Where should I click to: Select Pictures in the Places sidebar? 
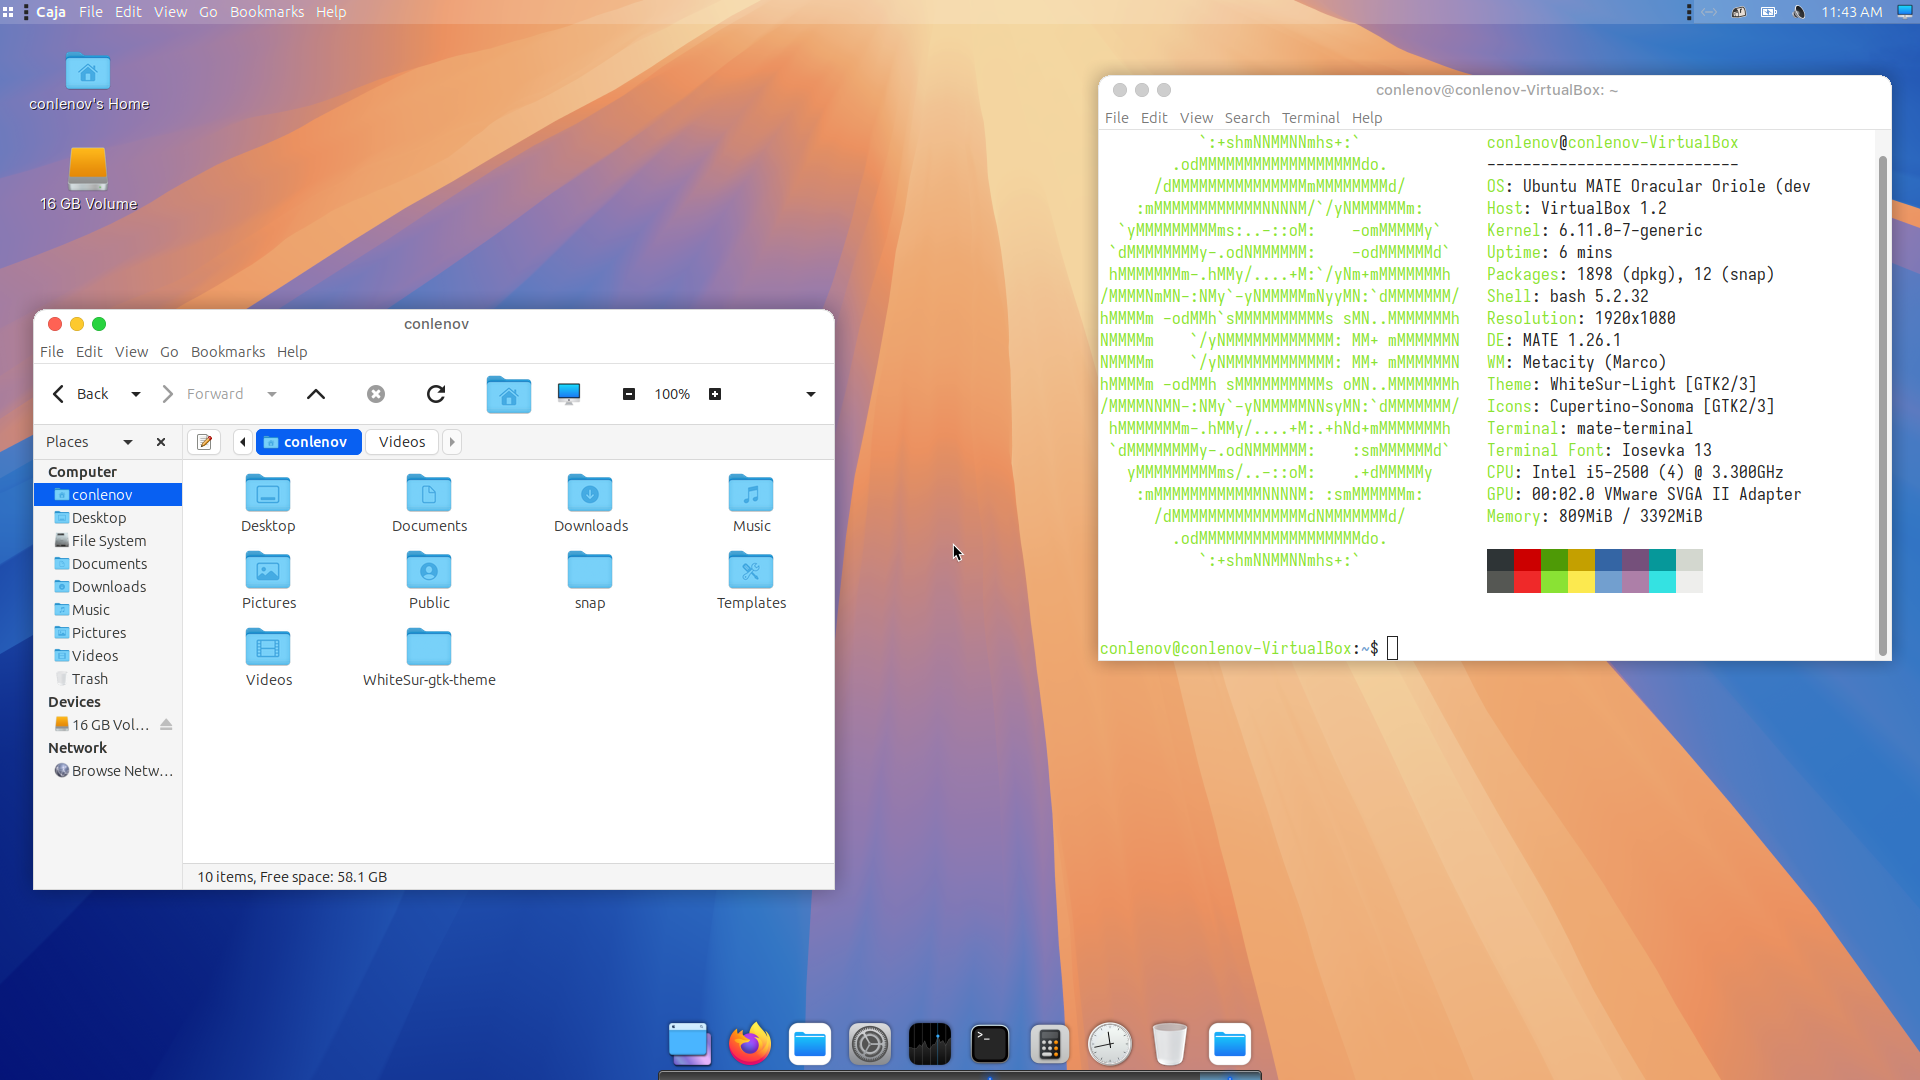click(108, 633)
